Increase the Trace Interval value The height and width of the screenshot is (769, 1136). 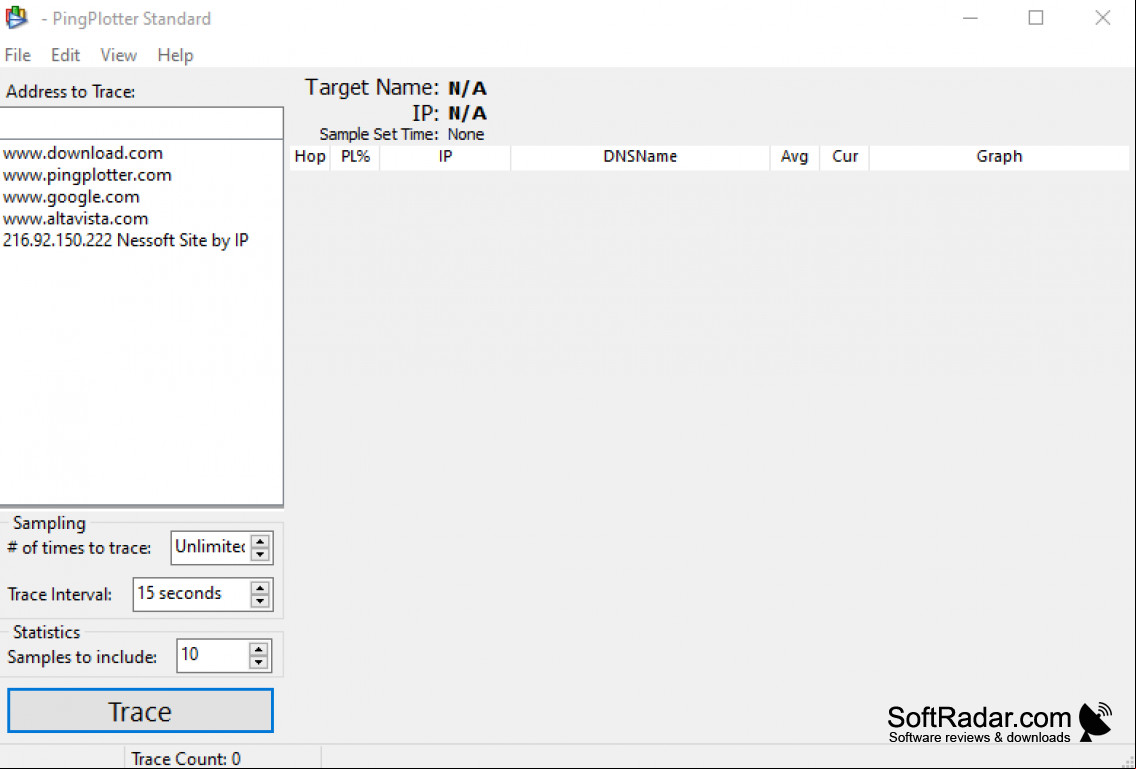(260, 588)
